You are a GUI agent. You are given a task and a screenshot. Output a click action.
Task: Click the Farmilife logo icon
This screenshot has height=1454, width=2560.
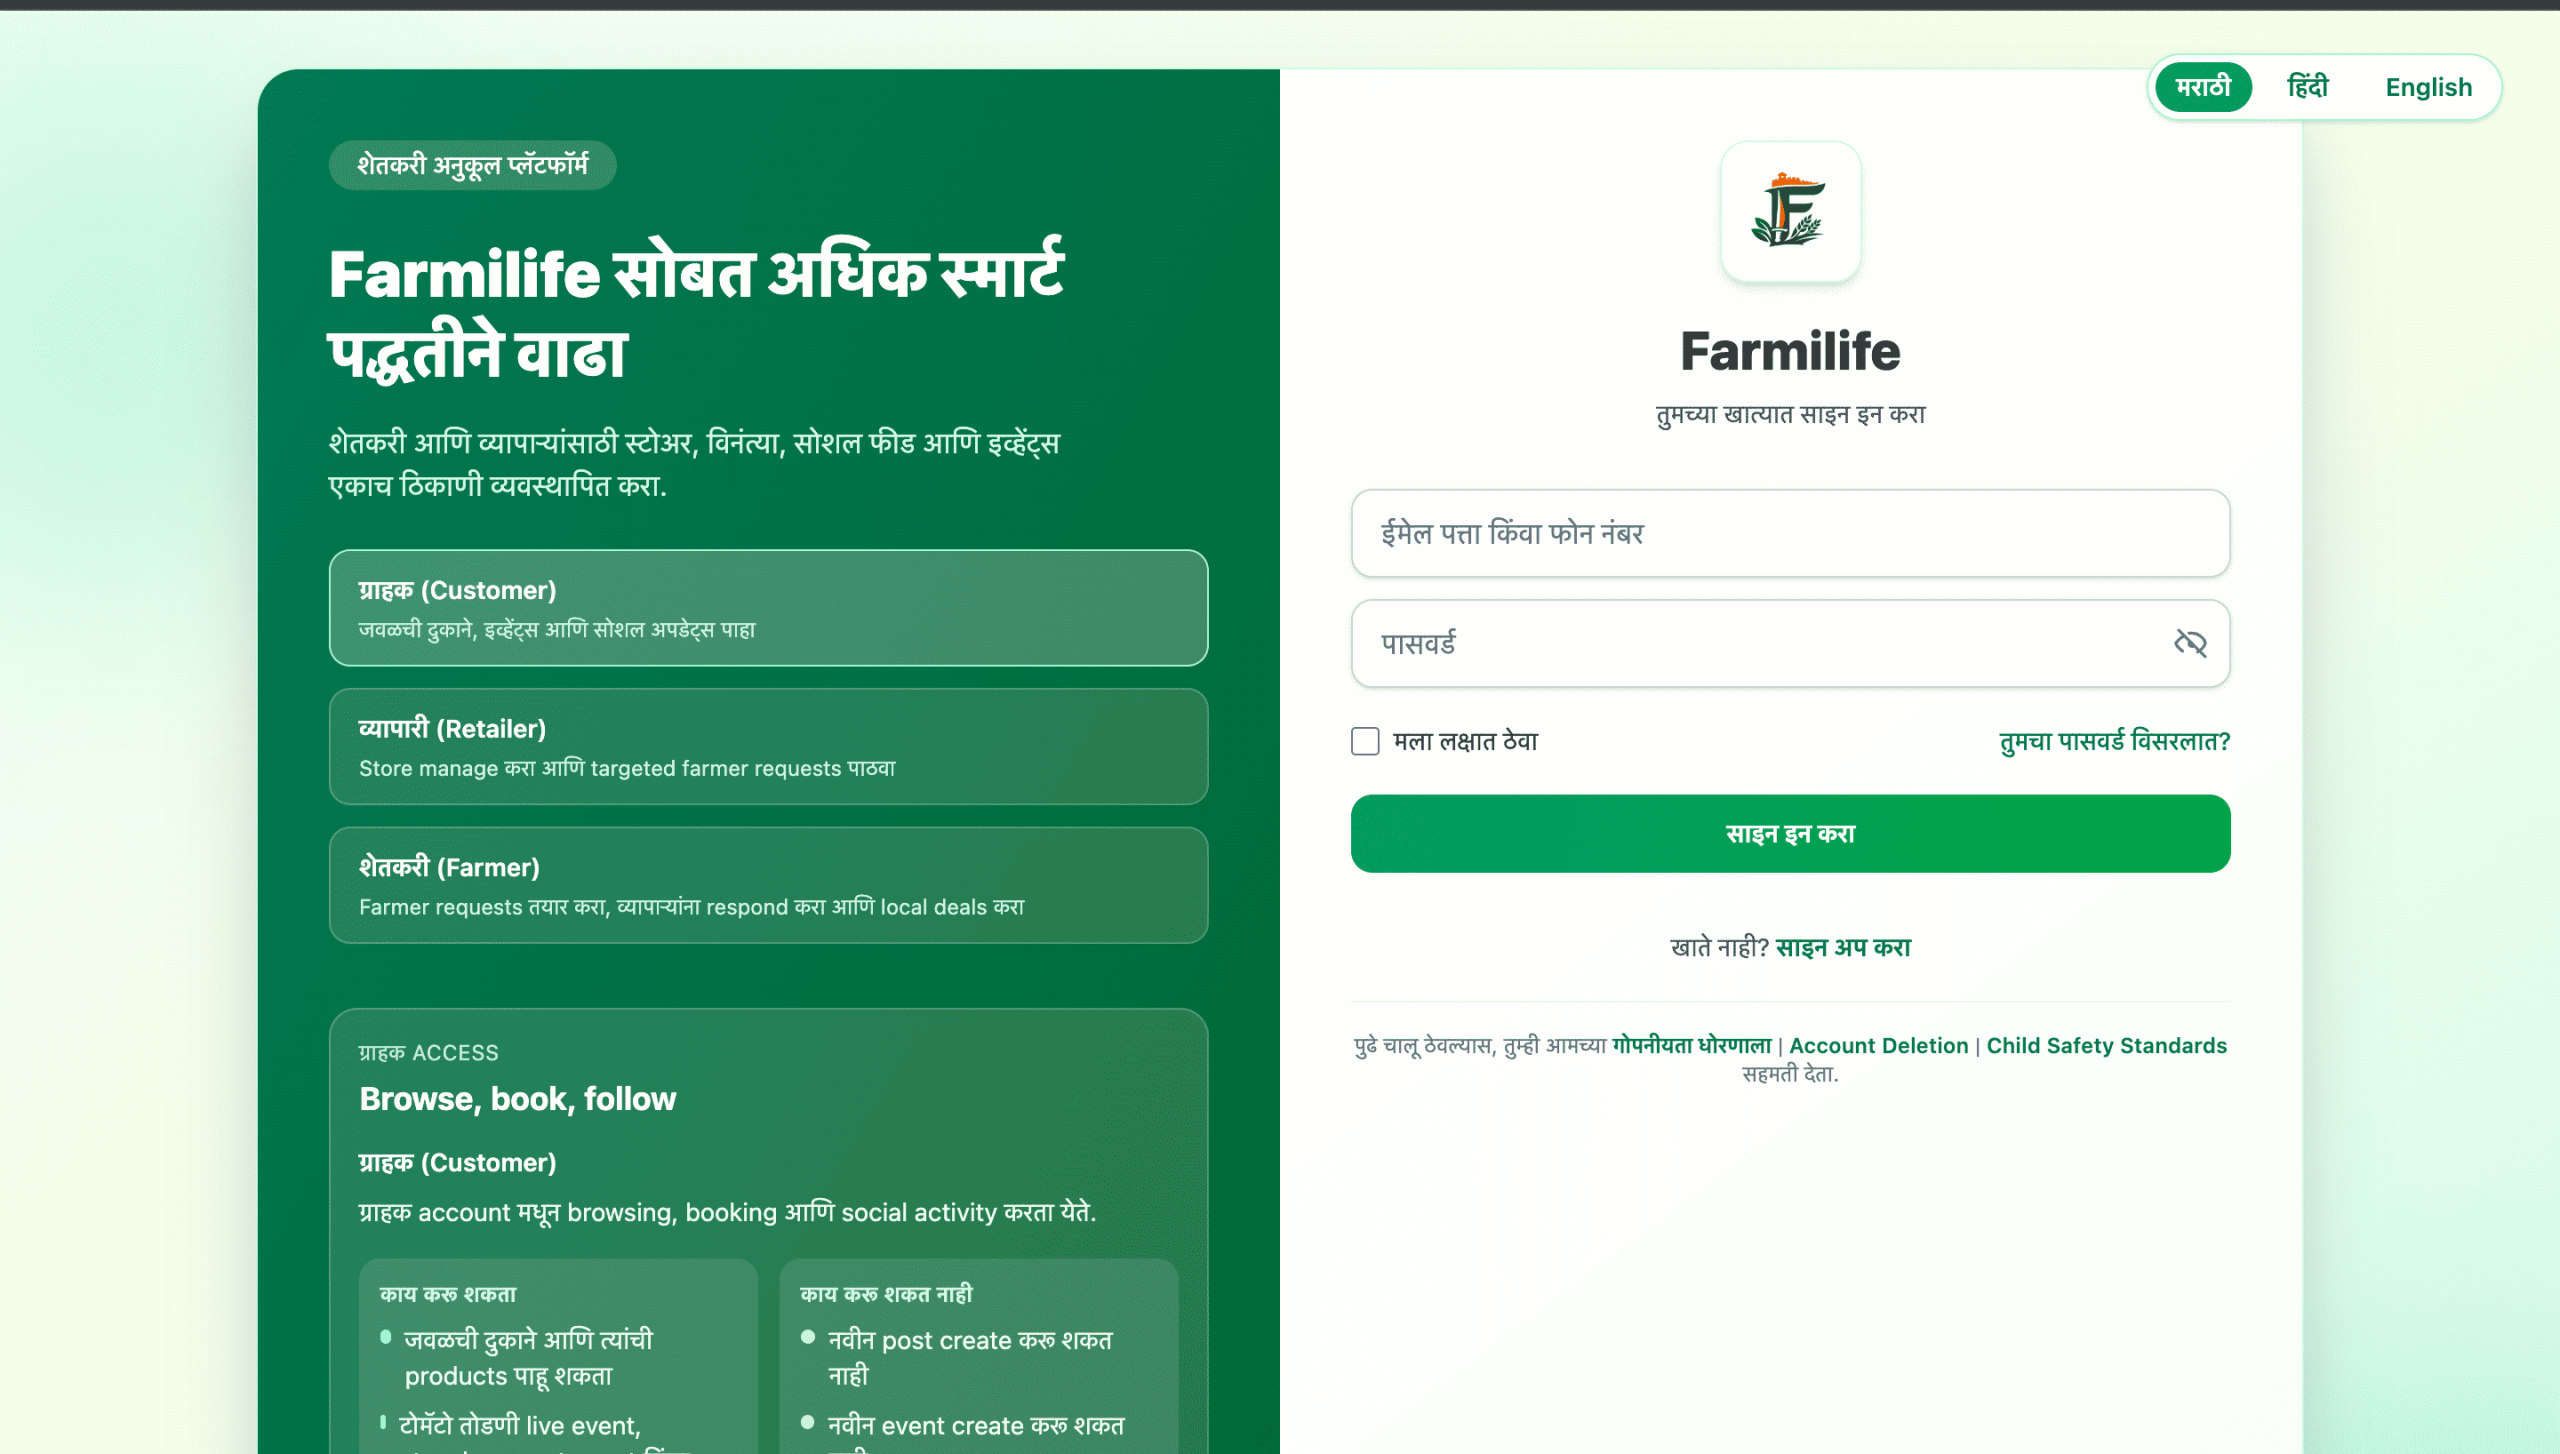[x=1790, y=211]
